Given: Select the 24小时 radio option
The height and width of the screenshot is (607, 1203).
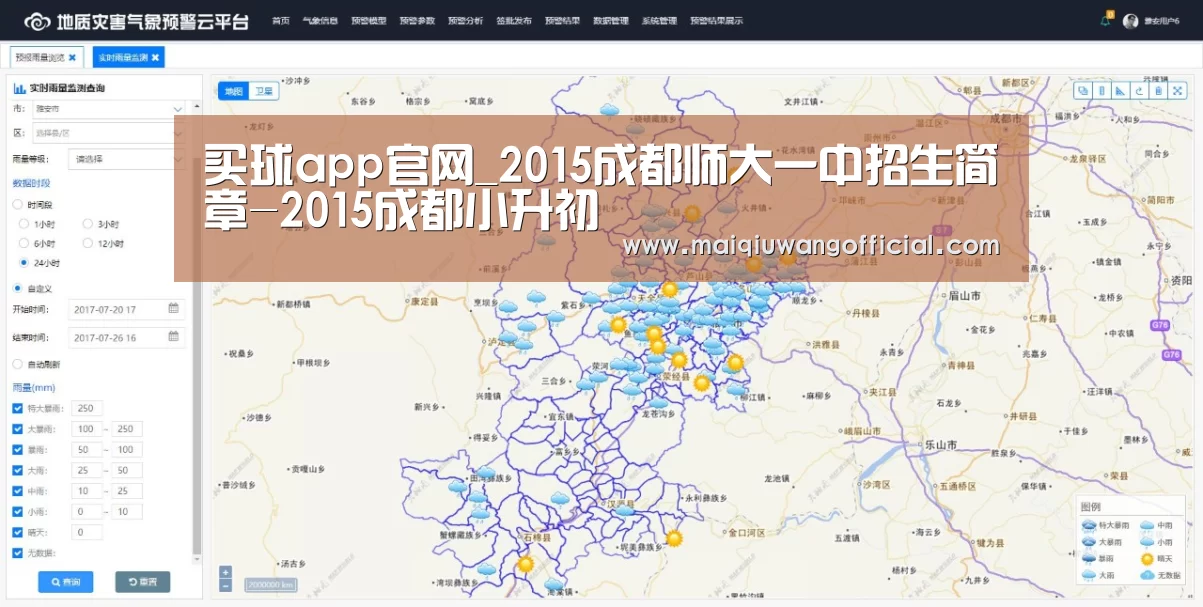Looking at the screenshot, I should 24,263.
